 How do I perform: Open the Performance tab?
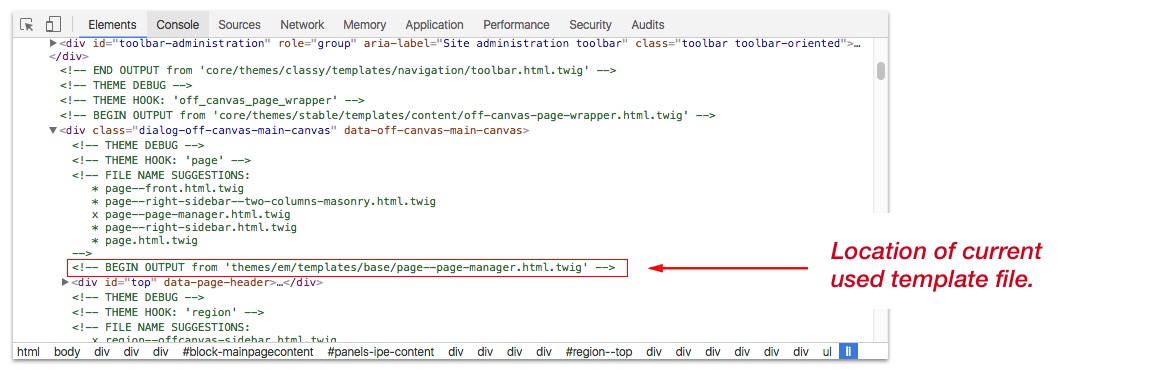(x=517, y=24)
